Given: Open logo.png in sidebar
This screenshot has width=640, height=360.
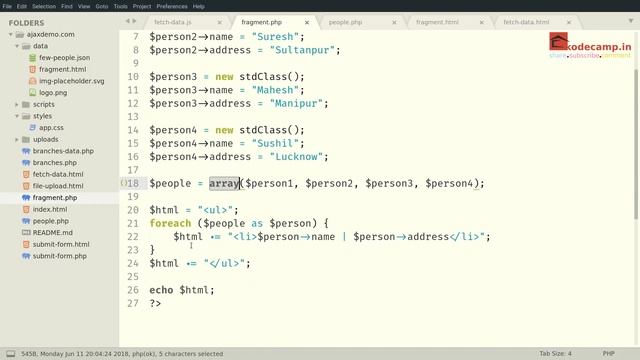Looking at the screenshot, I should pos(53,93).
